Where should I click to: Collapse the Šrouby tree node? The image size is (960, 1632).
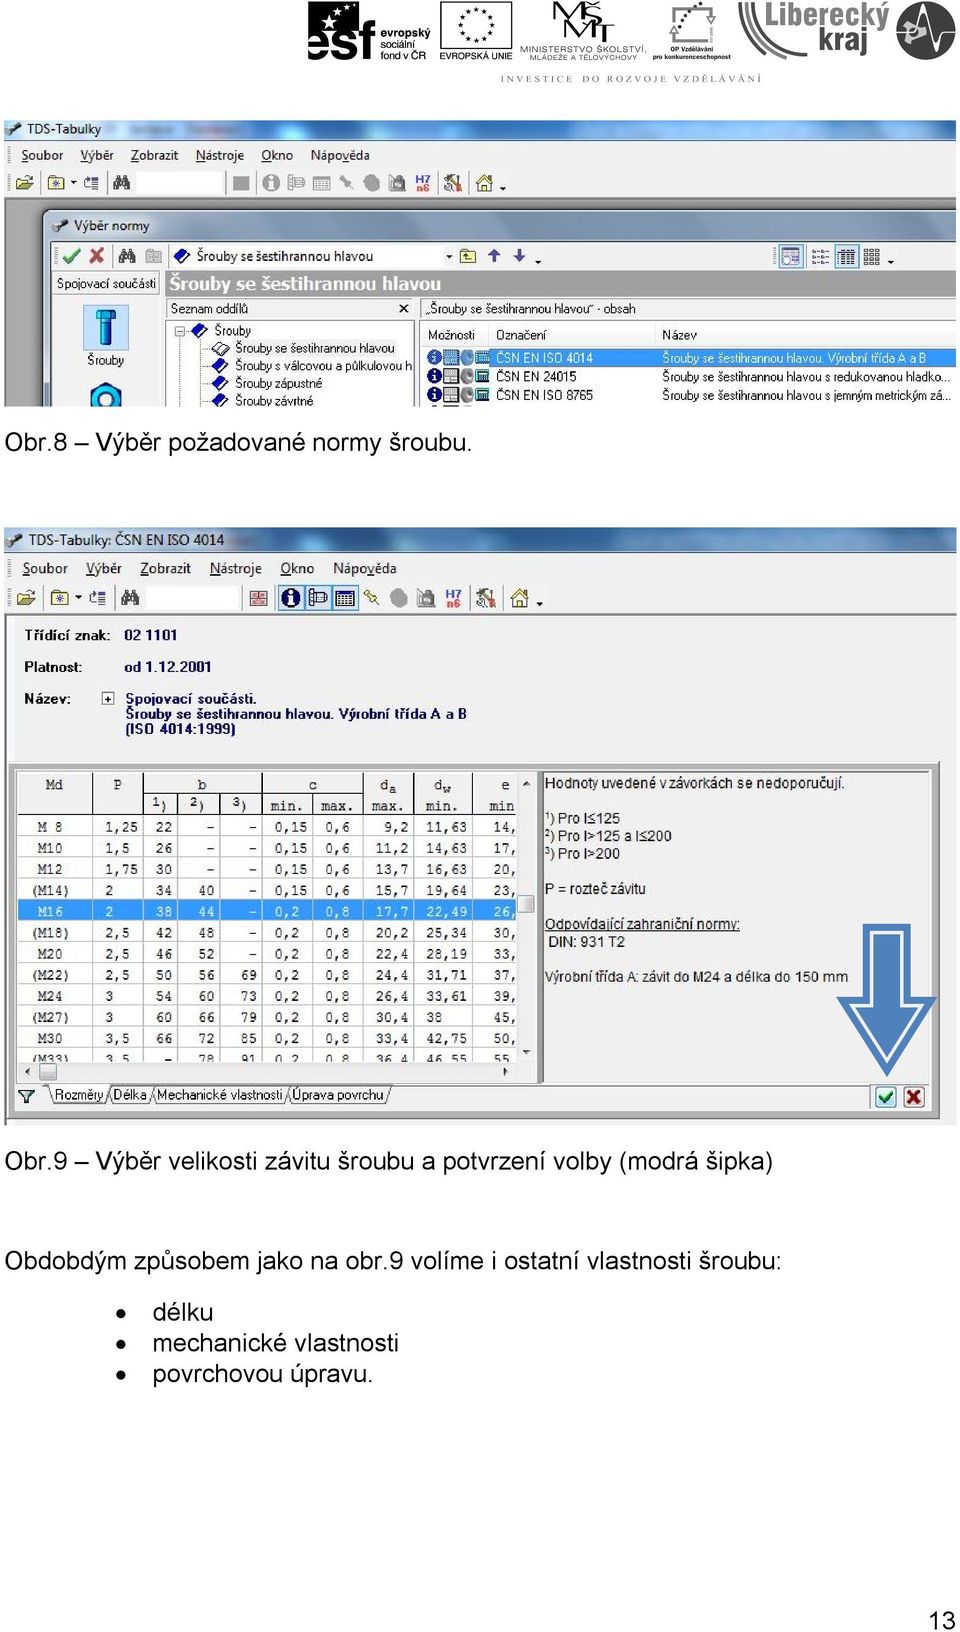click(180, 331)
